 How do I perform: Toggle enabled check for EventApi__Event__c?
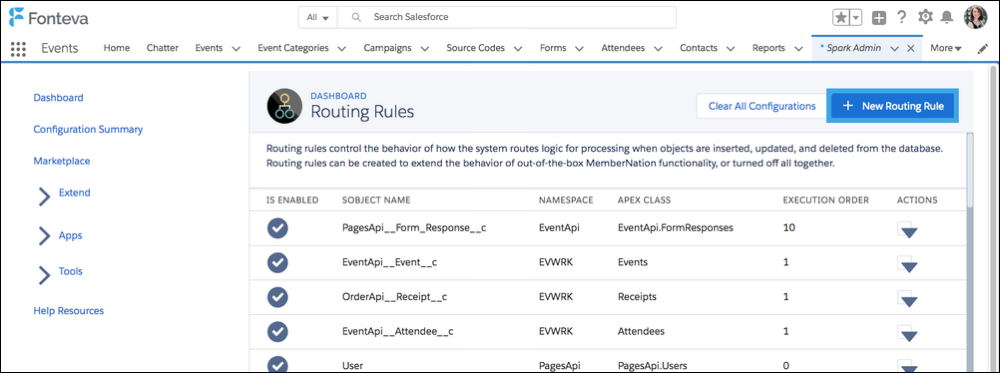point(277,262)
